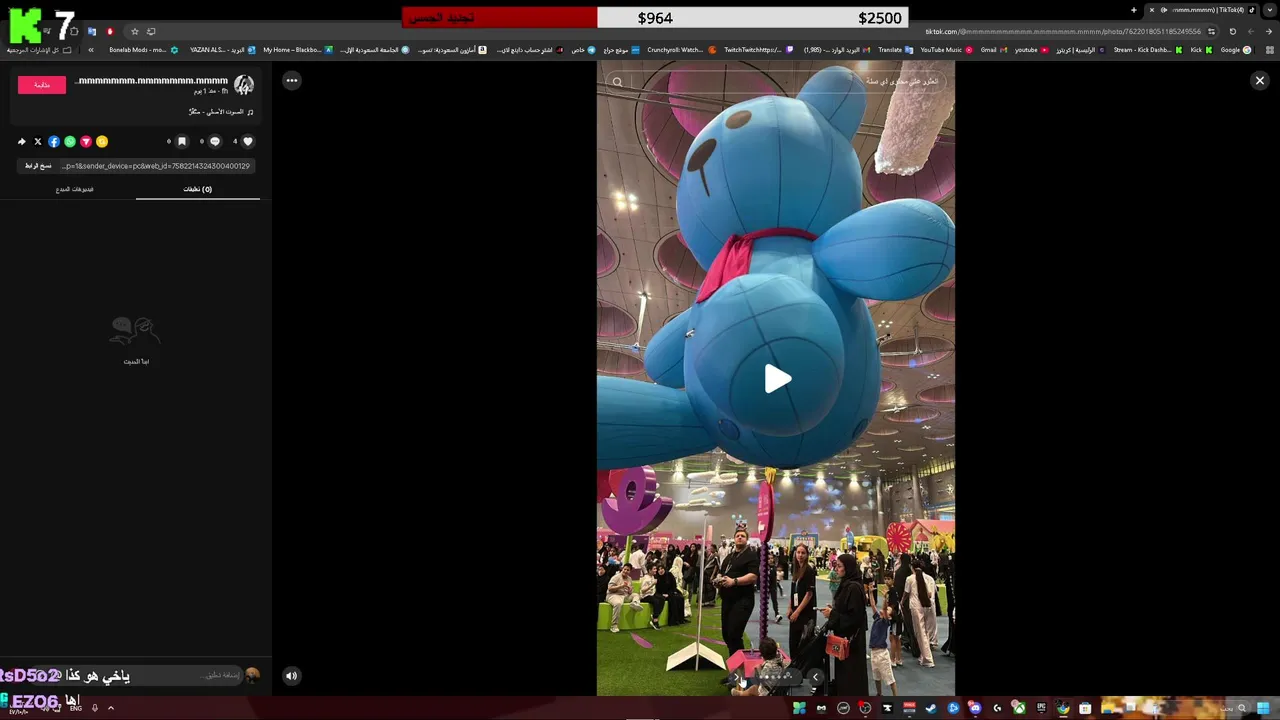Play the blue bear balloon video
This screenshot has width=1280, height=720.
[778, 379]
